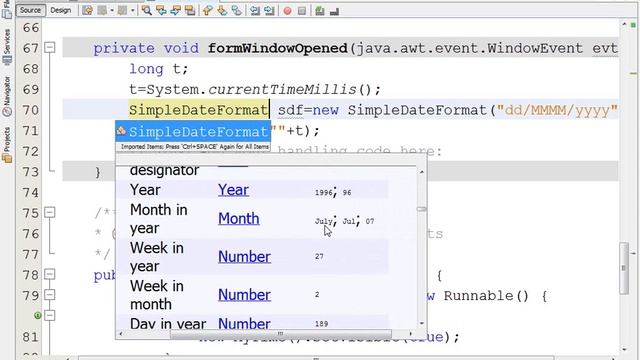Click Shift Line Right icon
The height and width of the screenshot is (360, 640).
[x=269, y=11]
